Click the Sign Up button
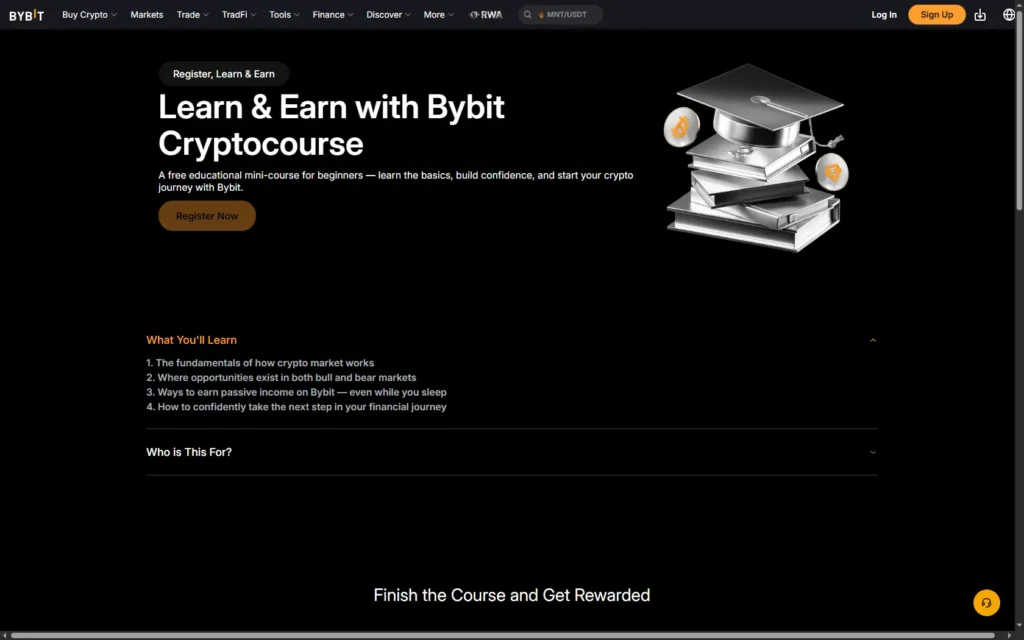The image size is (1024, 640). pos(936,14)
